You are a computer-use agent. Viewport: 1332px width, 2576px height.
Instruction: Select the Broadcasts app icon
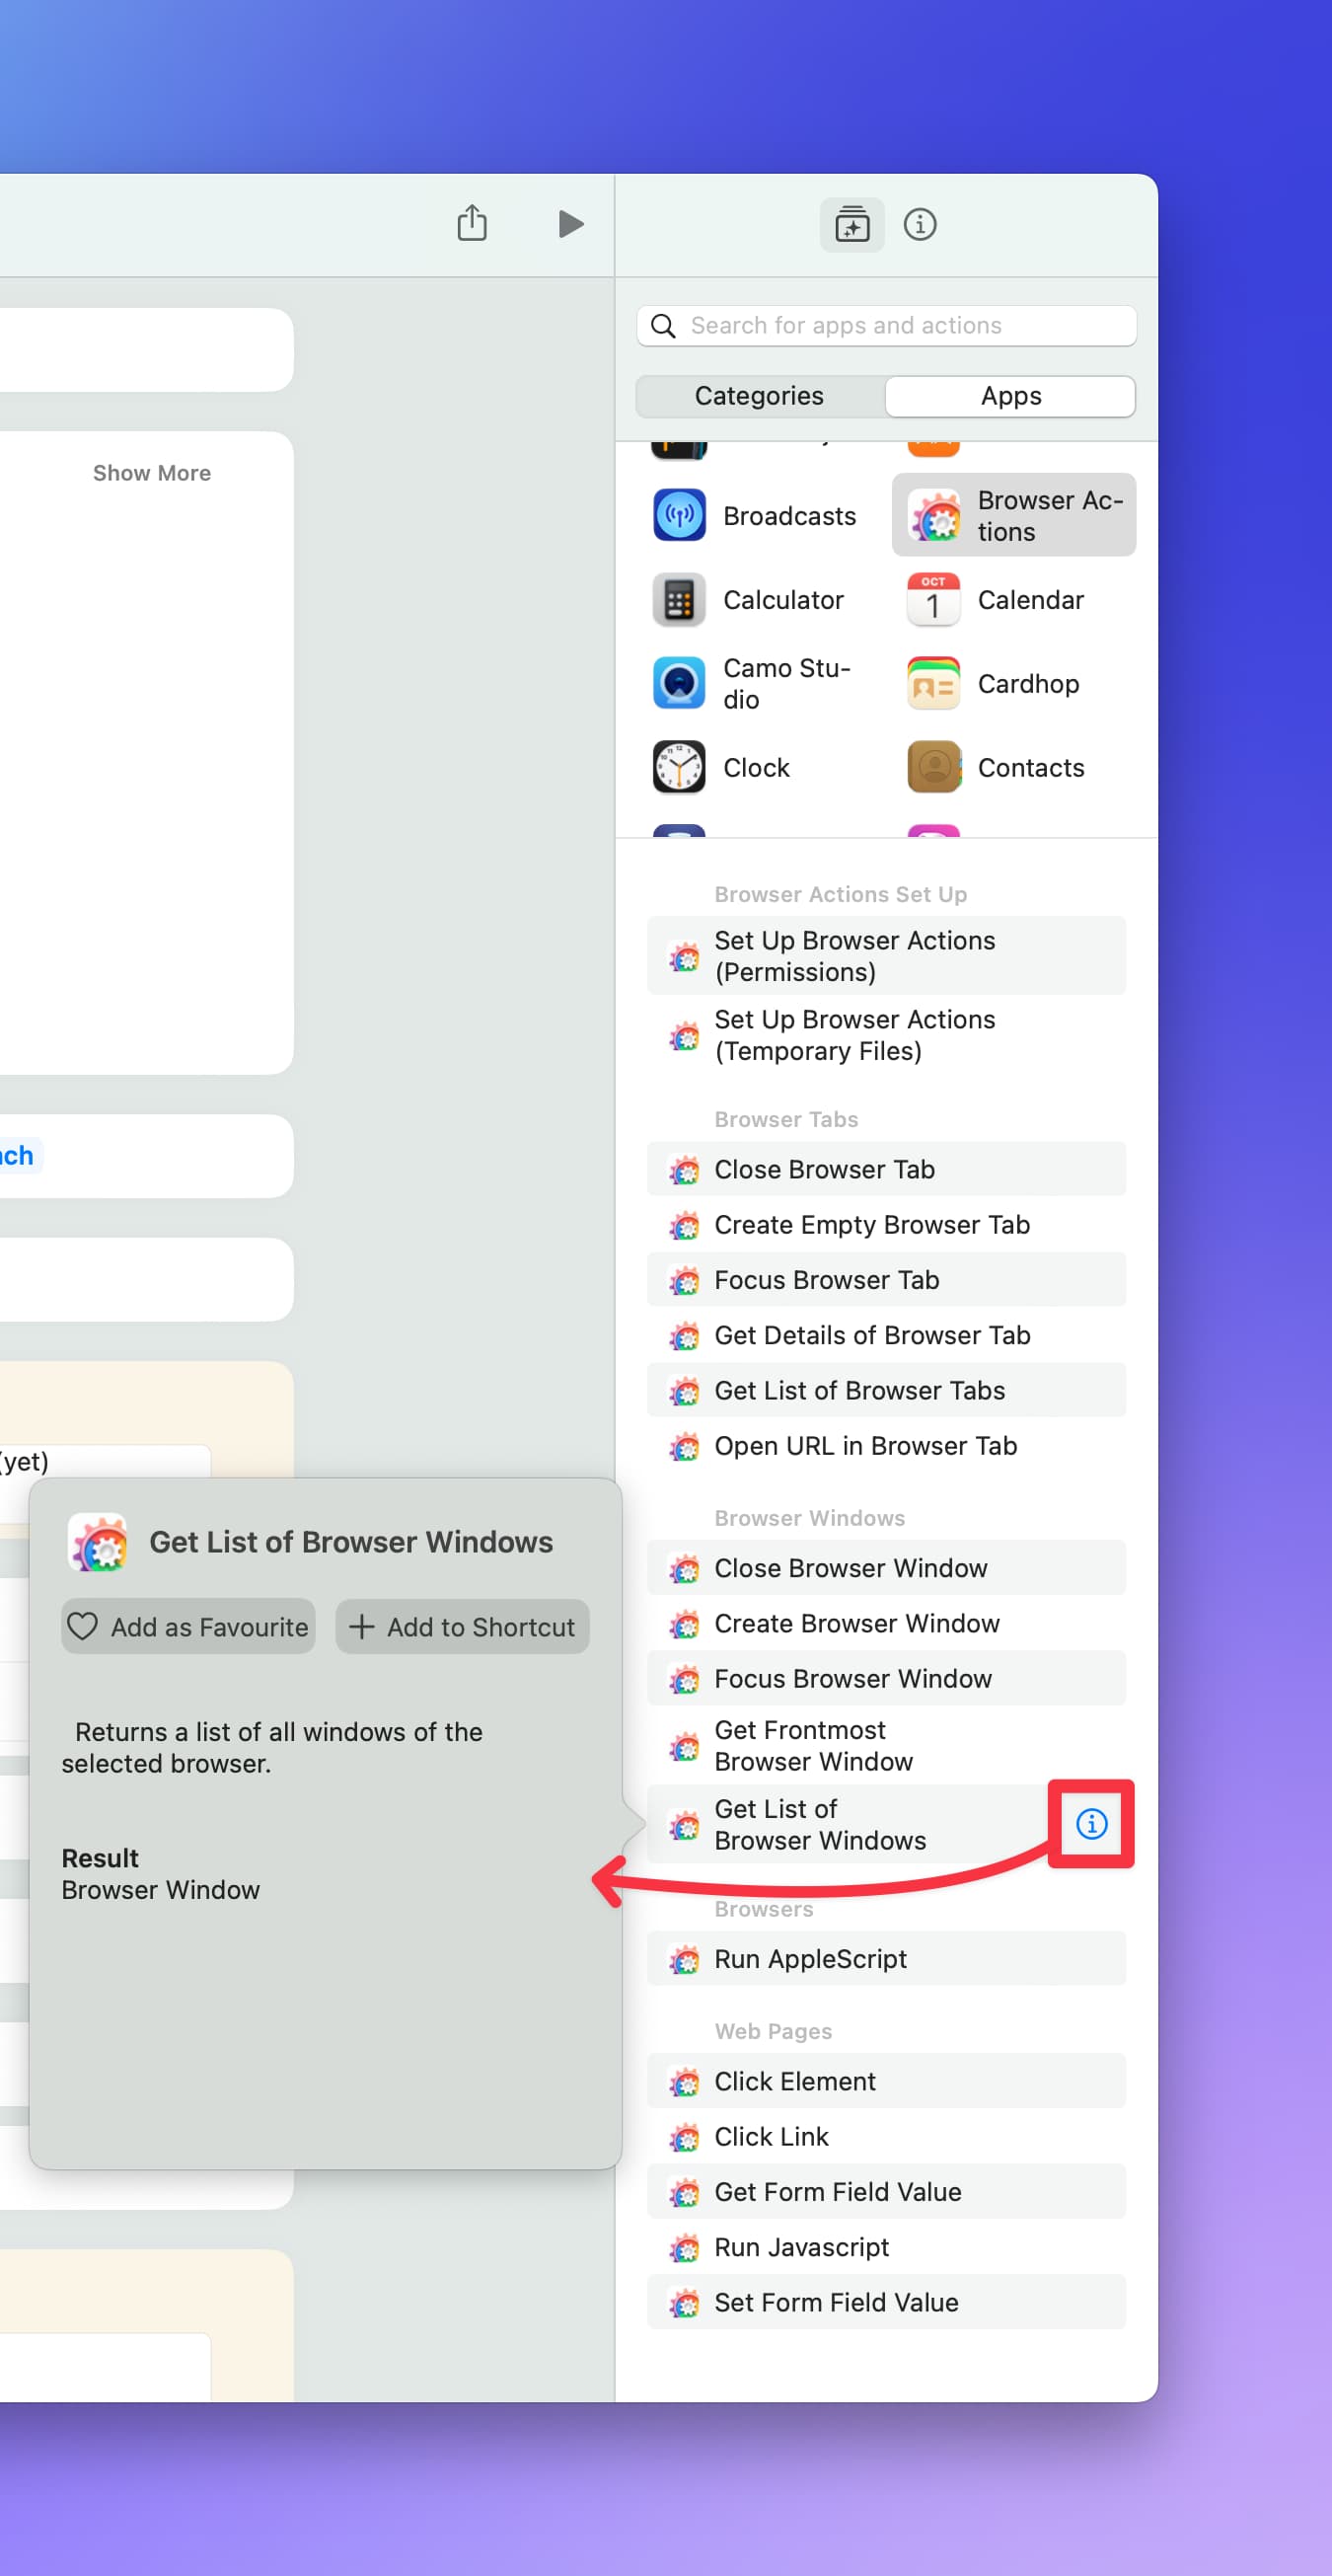(679, 515)
